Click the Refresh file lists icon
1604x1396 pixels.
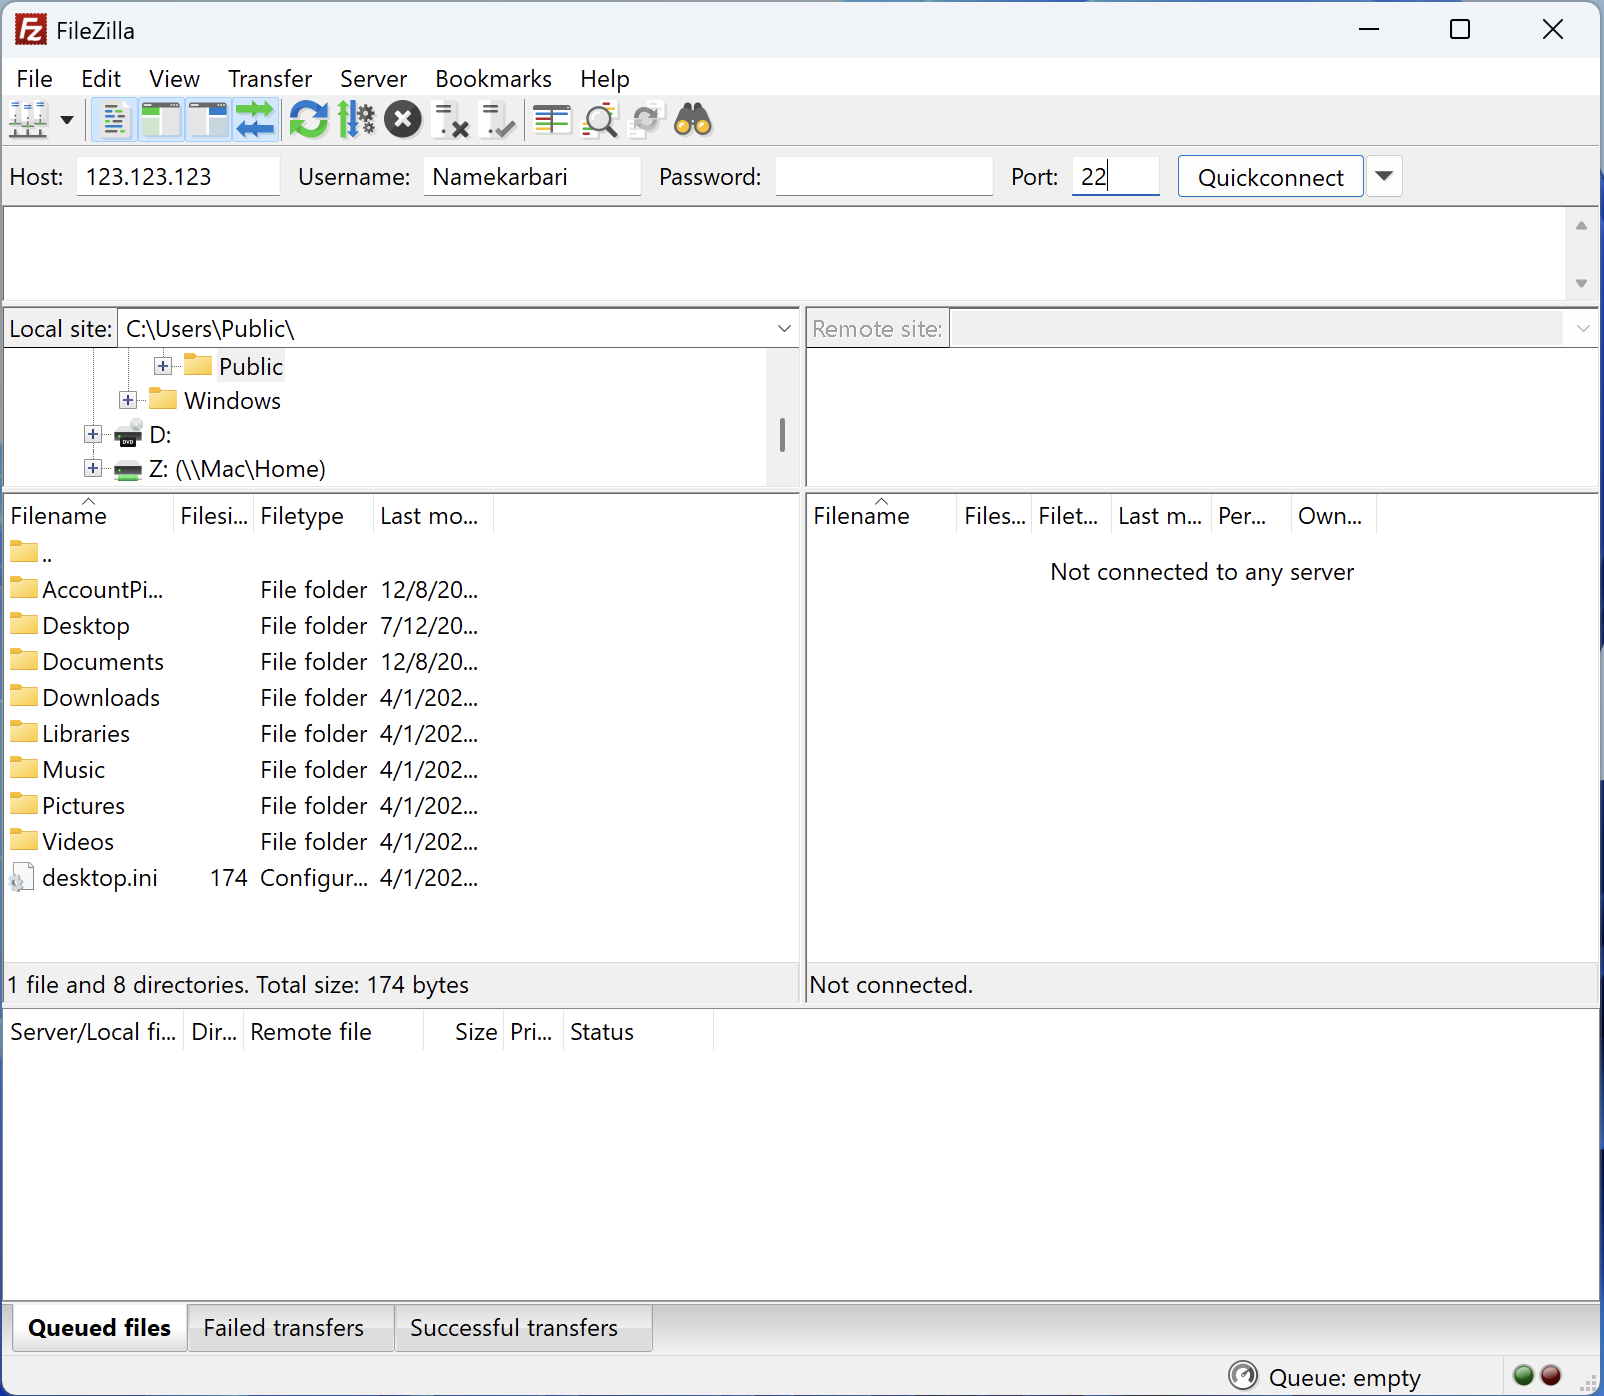click(x=308, y=120)
